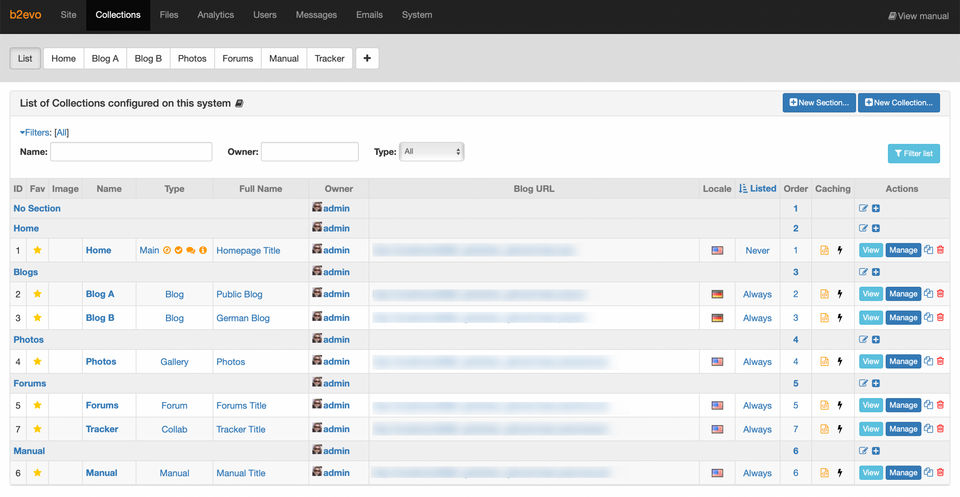Add collection to Photos section plus icon
This screenshot has height=497, width=960.
tap(876, 340)
